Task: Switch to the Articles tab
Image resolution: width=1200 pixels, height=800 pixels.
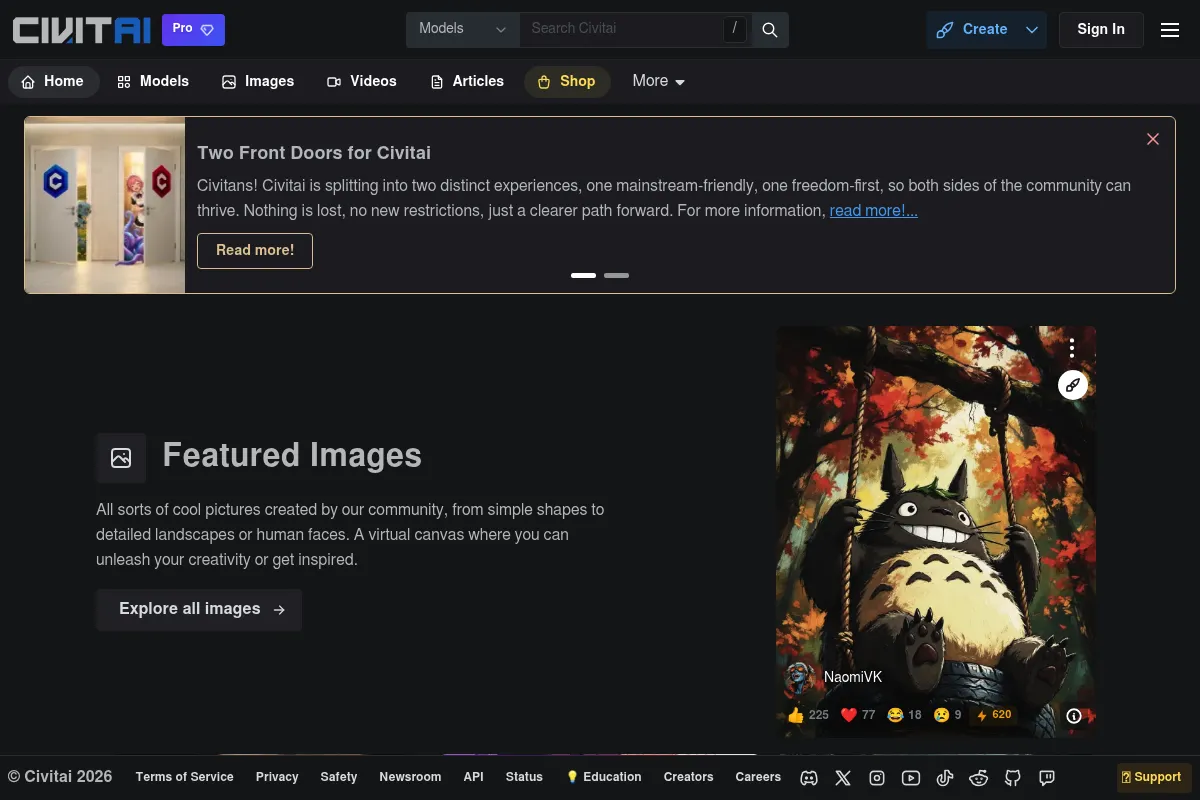Action: [x=467, y=81]
